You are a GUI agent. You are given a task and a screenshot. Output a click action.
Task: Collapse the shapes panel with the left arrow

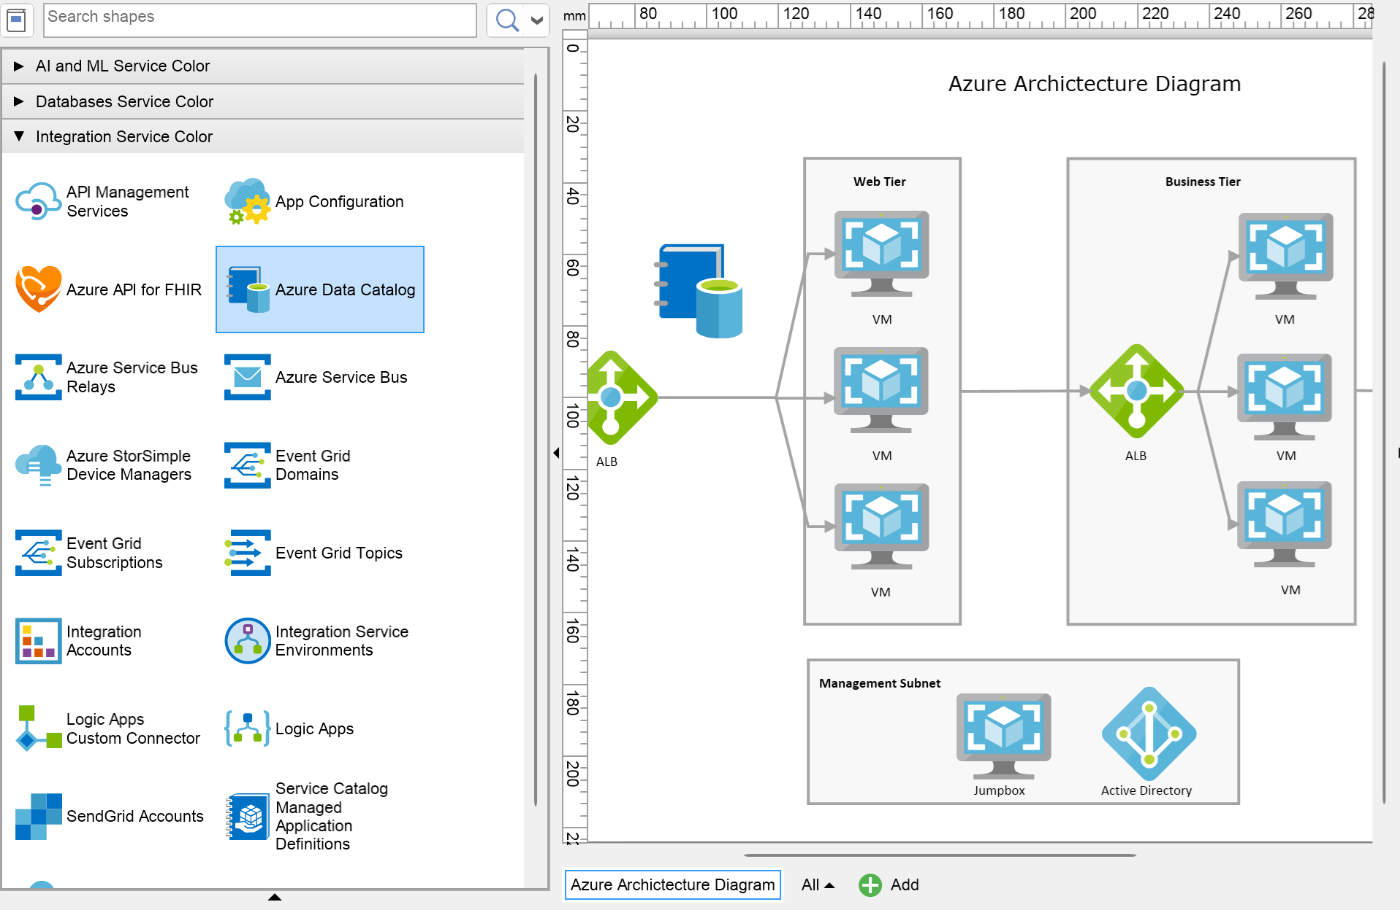coord(556,453)
